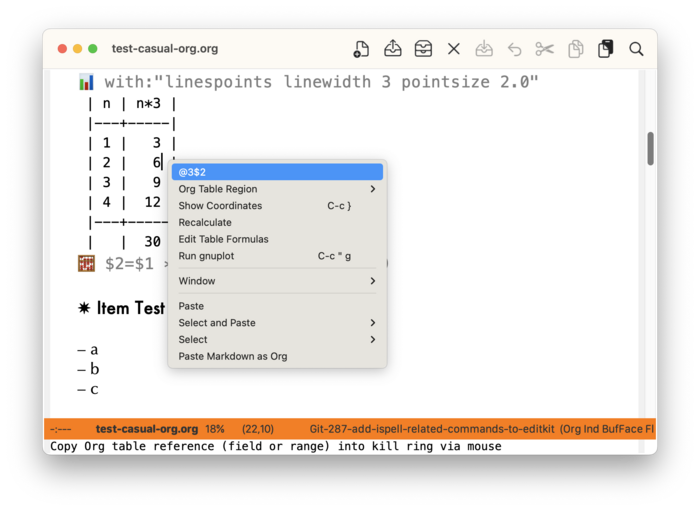Click the green zoom window button

coord(92,49)
